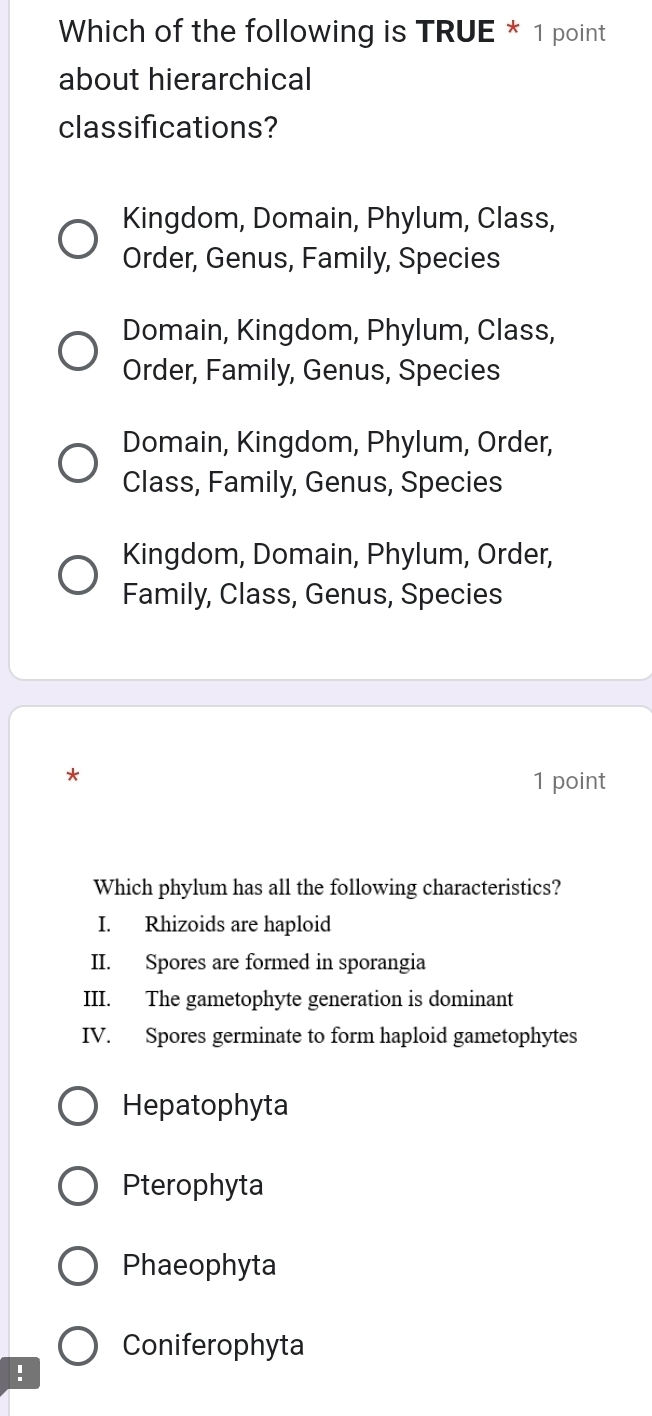Image resolution: width=652 pixels, height=1416 pixels.
Task: Click the Coniferophyta answer label text
Action: pos(212,1345)
